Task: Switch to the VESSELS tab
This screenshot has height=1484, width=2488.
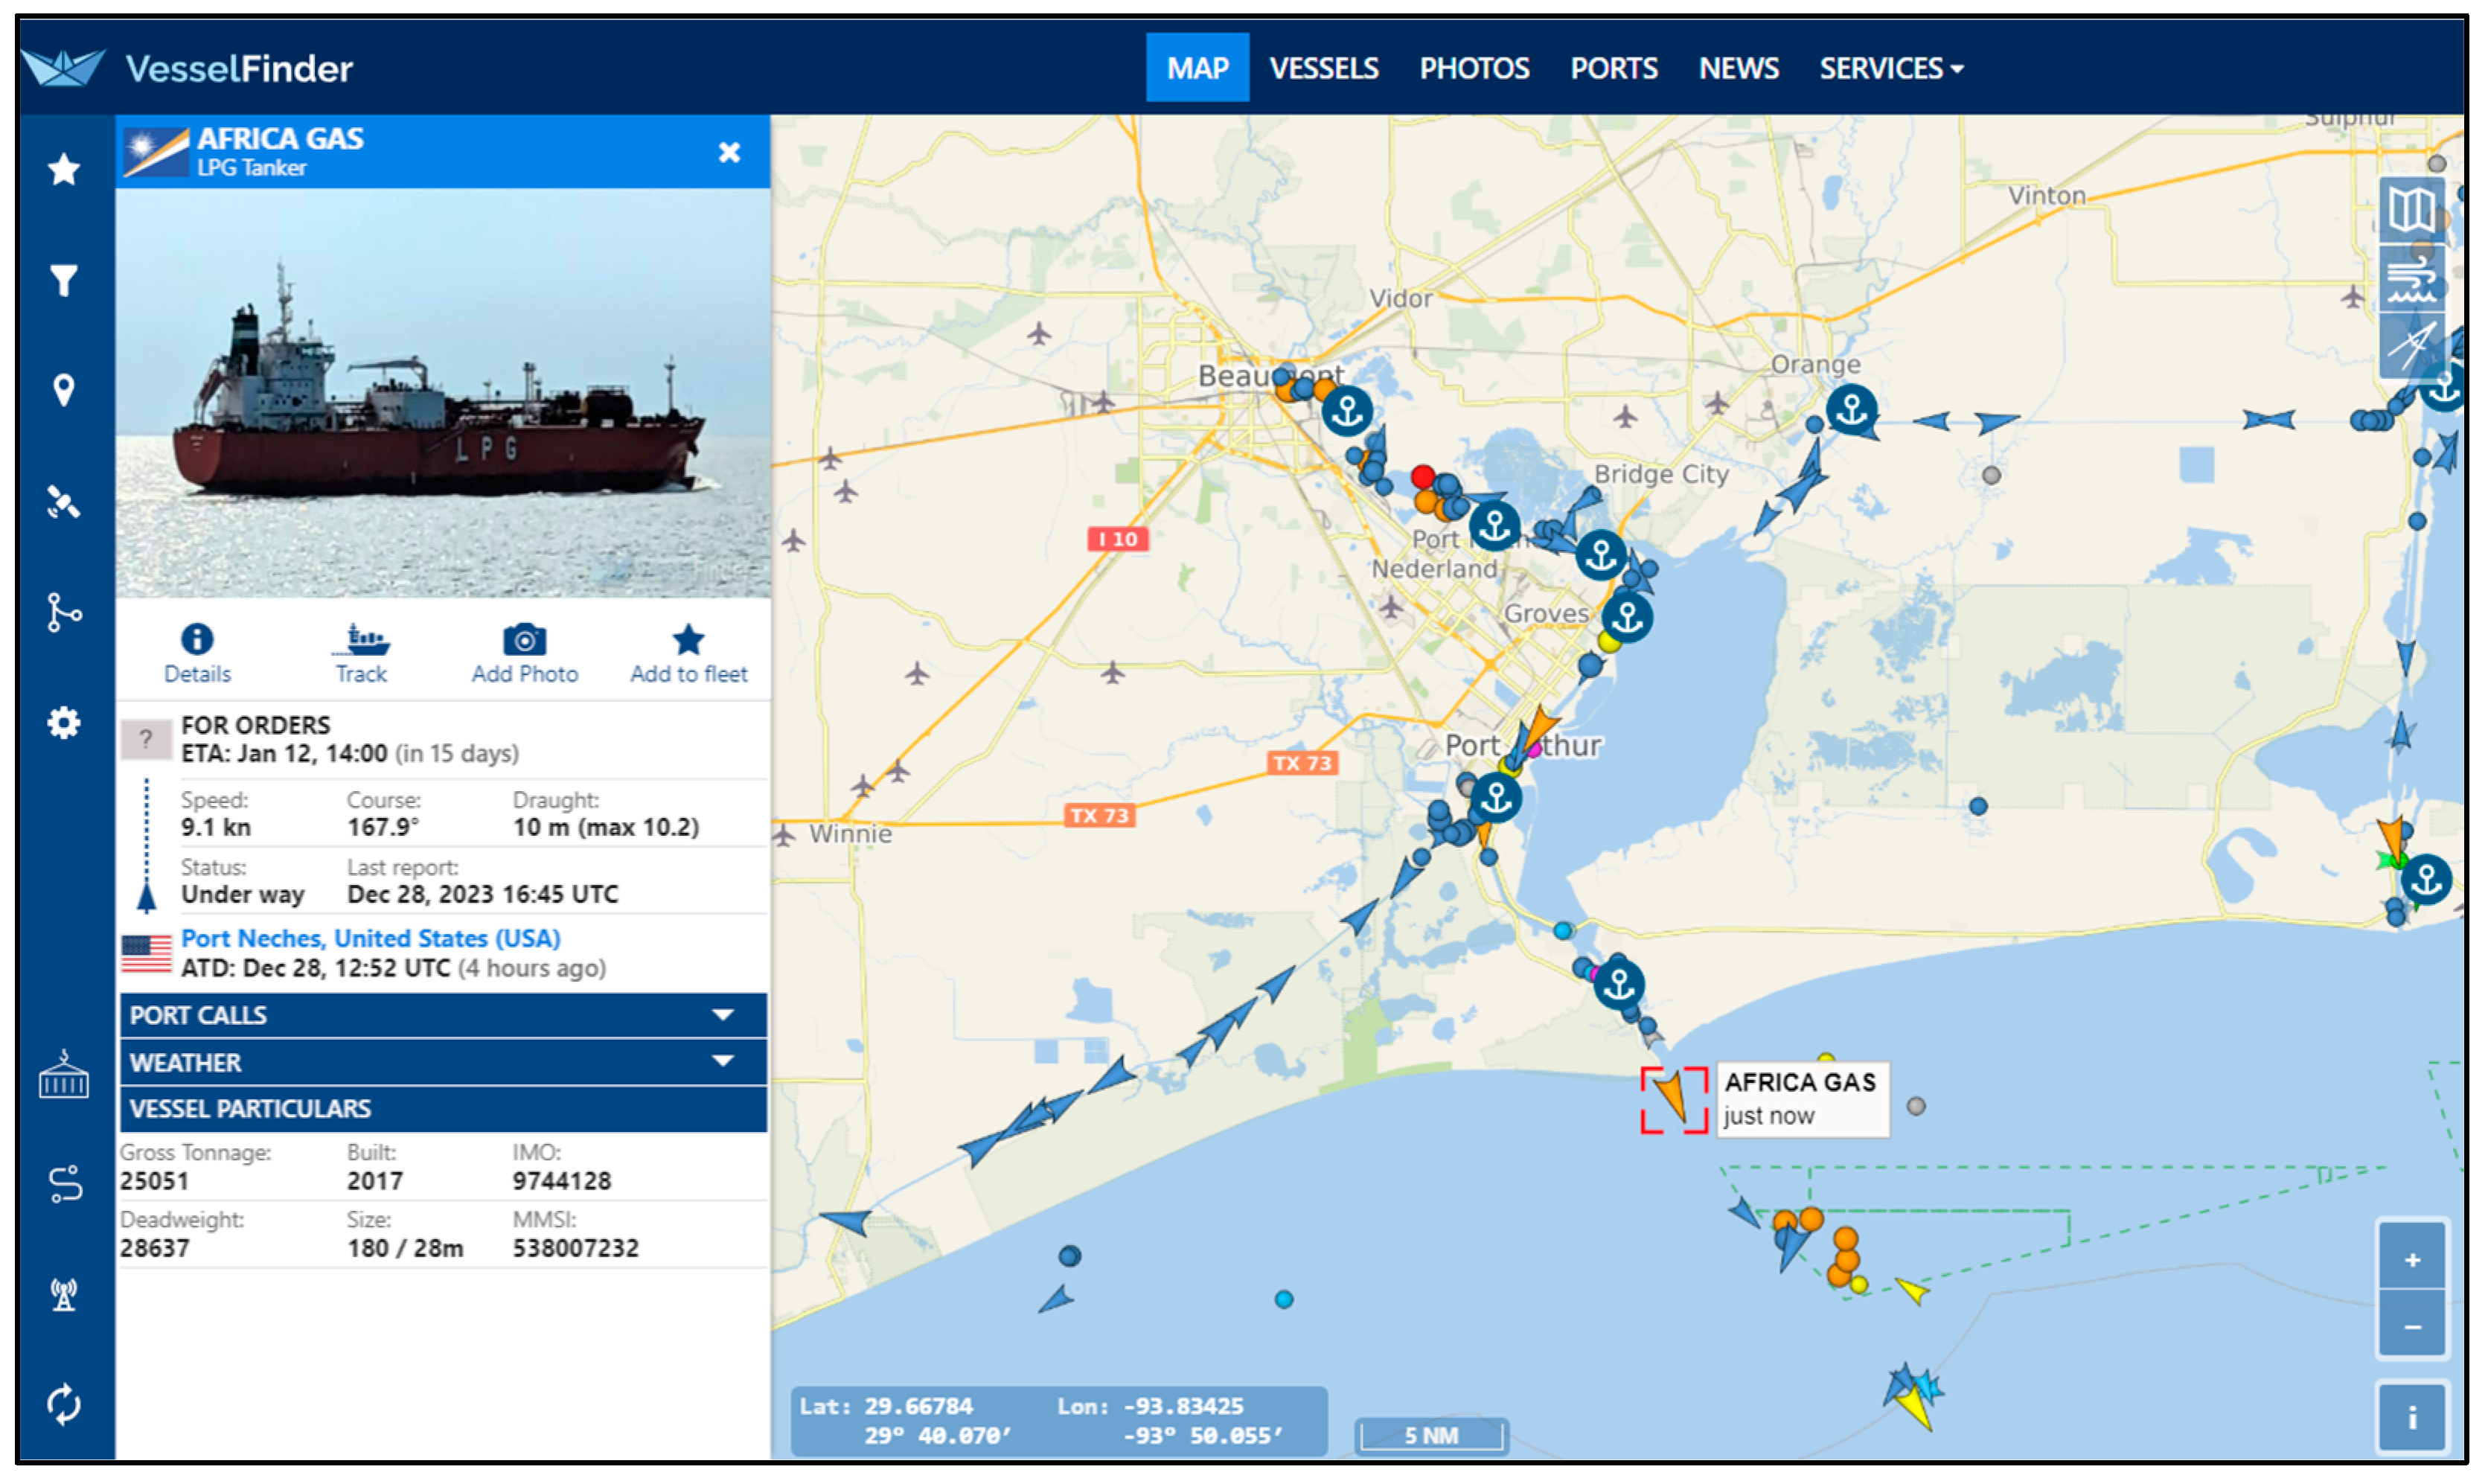Action: coord(1323,68)
